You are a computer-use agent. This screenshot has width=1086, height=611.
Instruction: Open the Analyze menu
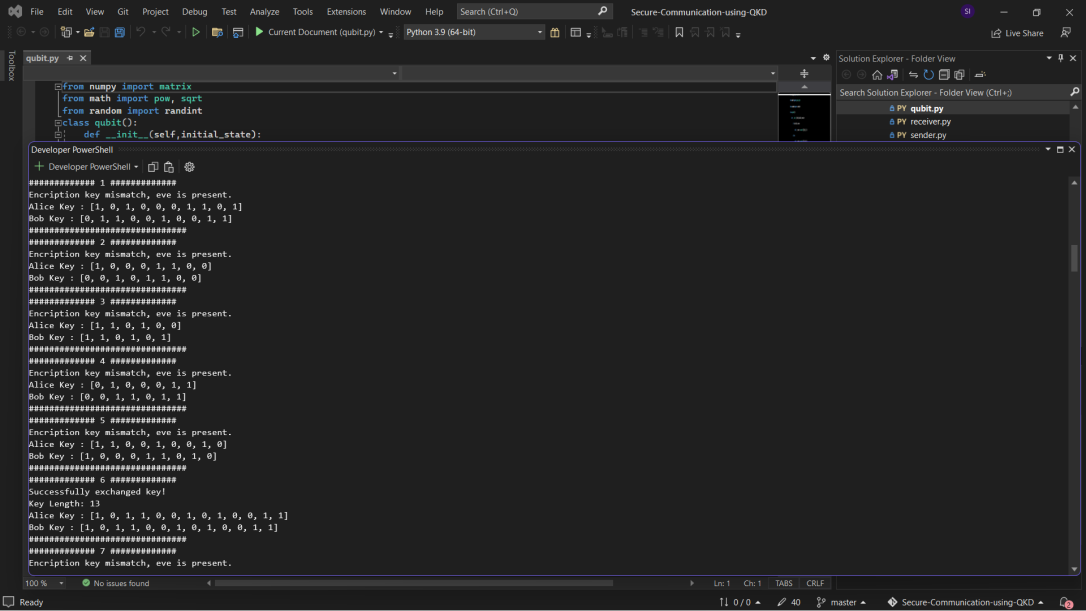(265, 12)
